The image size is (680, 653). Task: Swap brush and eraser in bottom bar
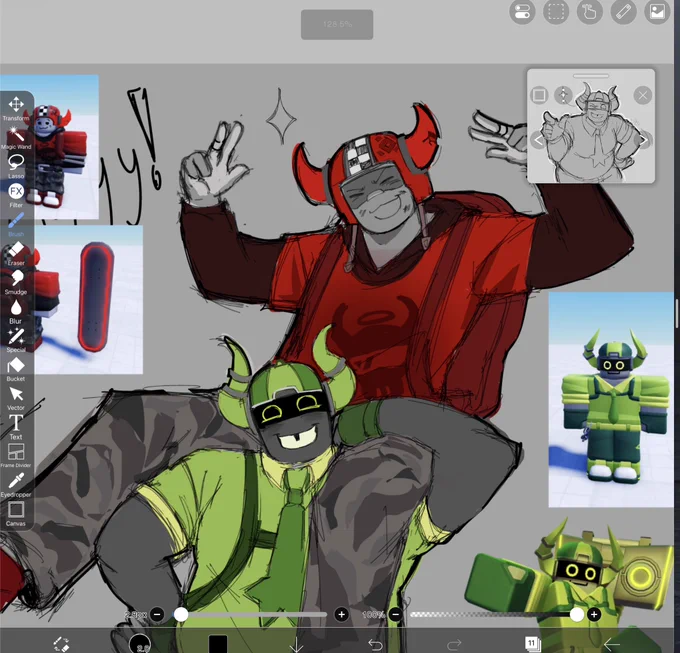[x=62, y=644]
